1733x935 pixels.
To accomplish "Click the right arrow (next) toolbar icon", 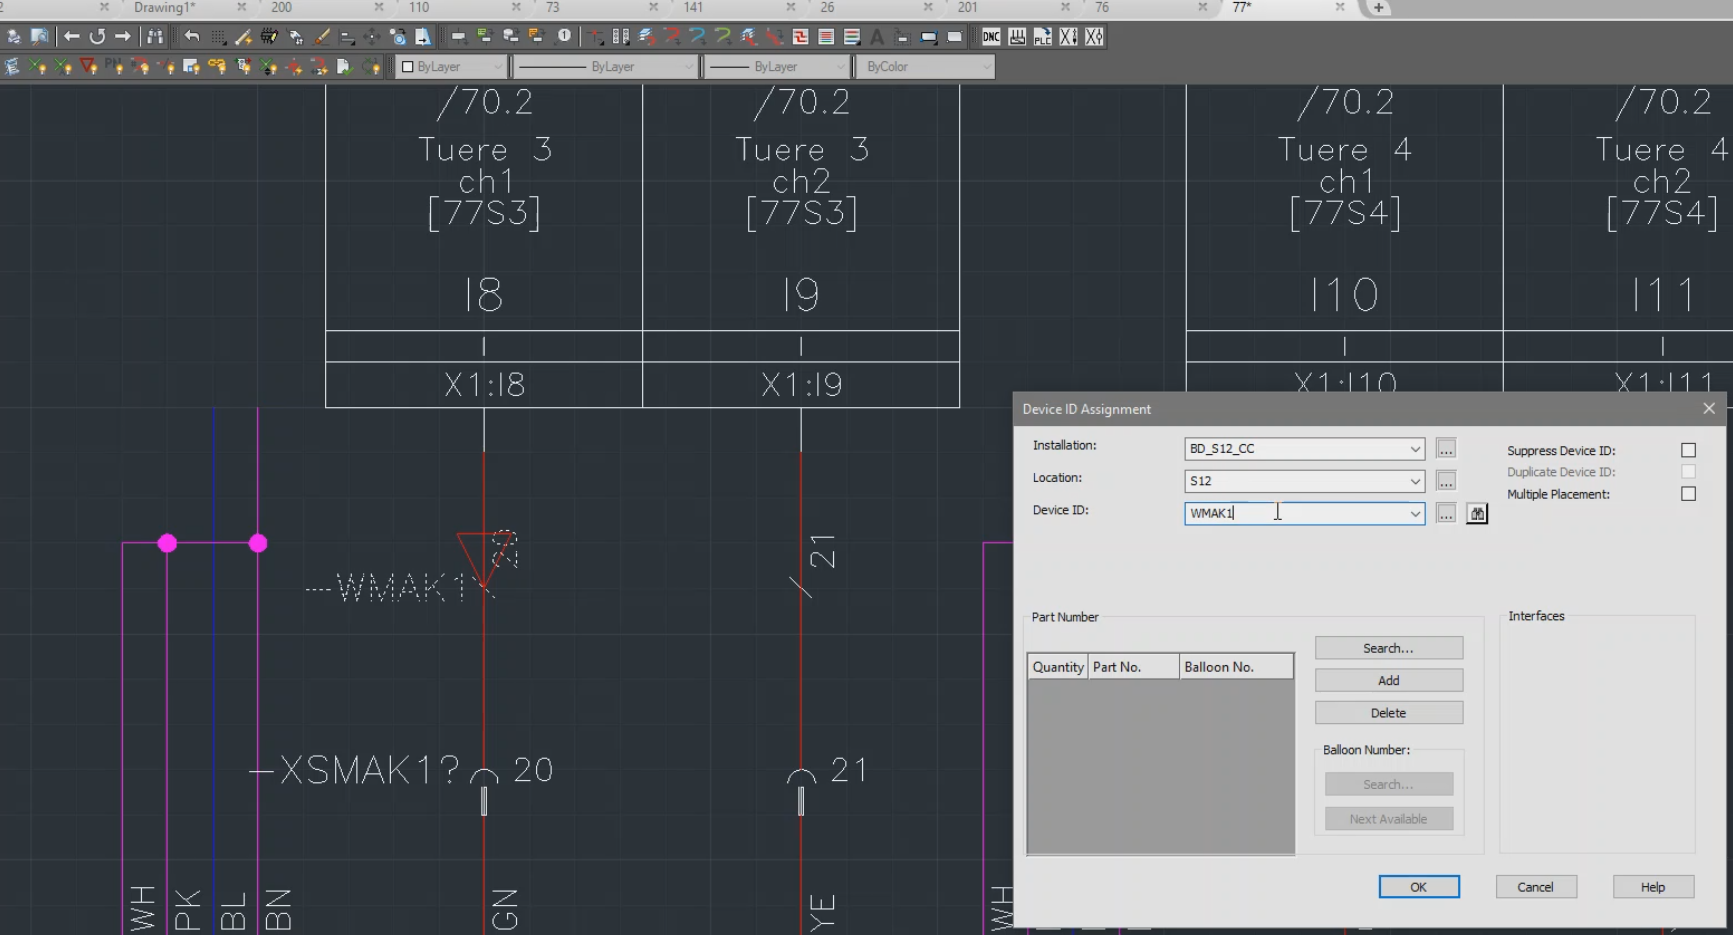I will coord(122,36).
